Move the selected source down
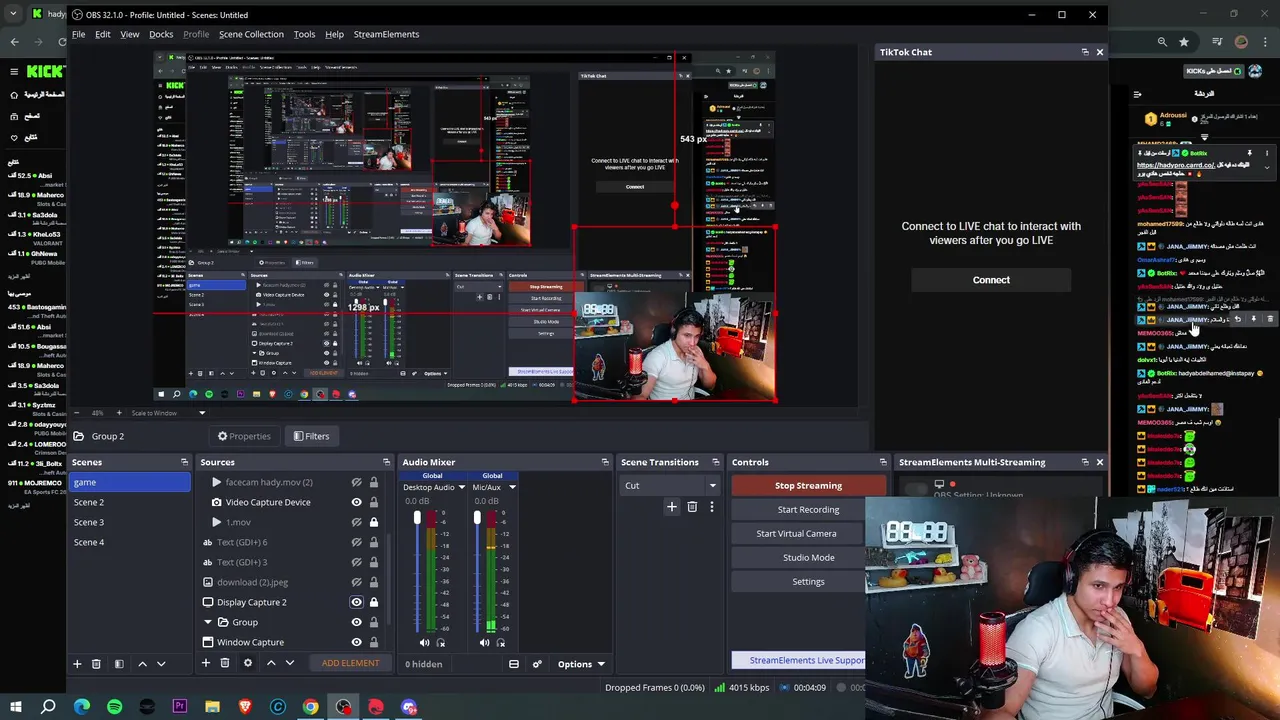1280x720 pixels. coord(290,663)
